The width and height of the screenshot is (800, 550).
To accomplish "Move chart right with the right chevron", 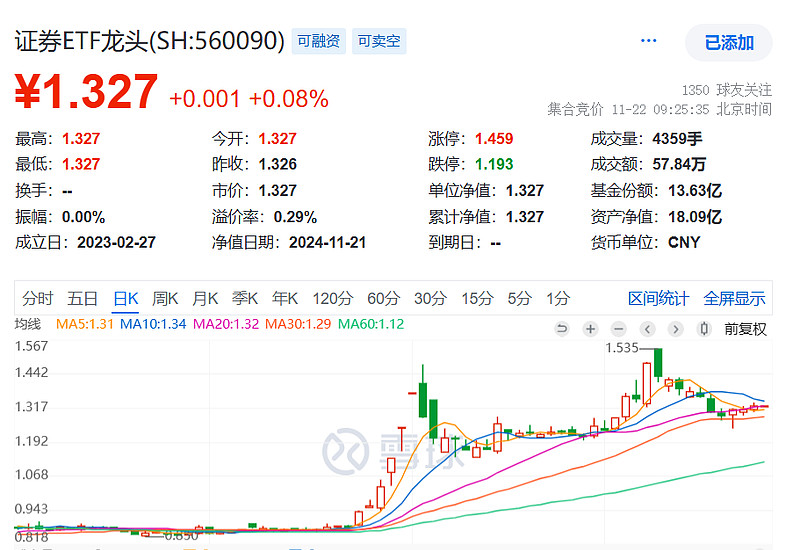I will tap(676, 329).
